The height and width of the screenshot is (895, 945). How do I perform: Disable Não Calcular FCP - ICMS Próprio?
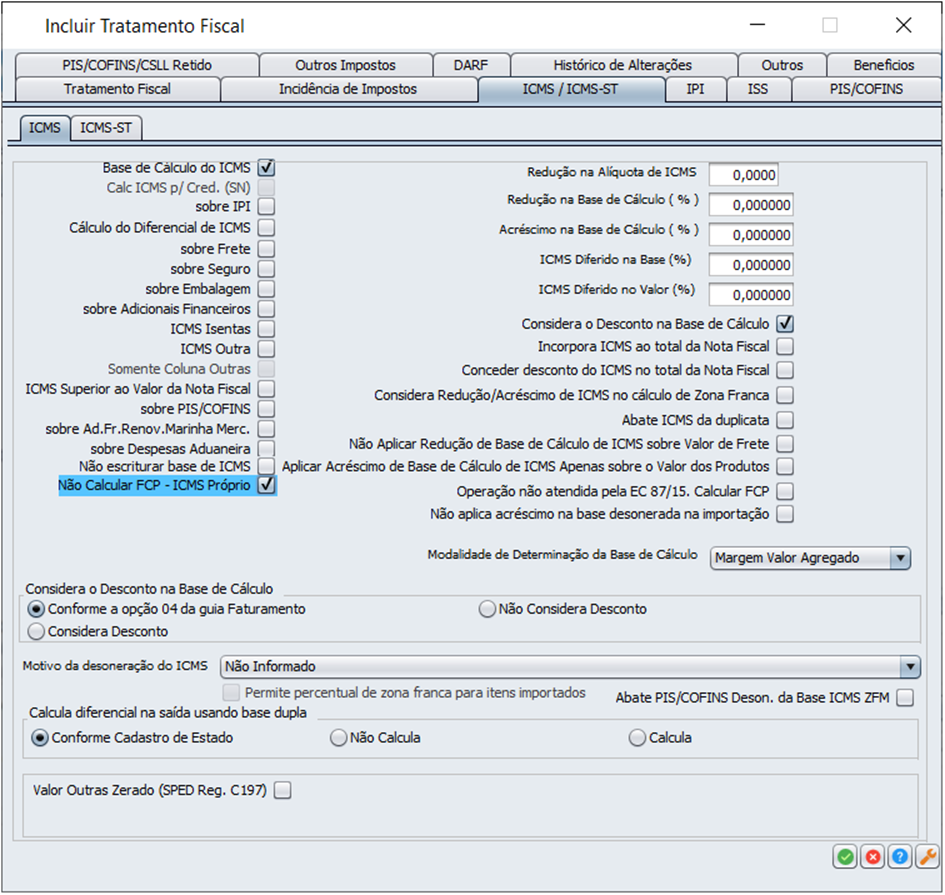(x=266, y=485)
